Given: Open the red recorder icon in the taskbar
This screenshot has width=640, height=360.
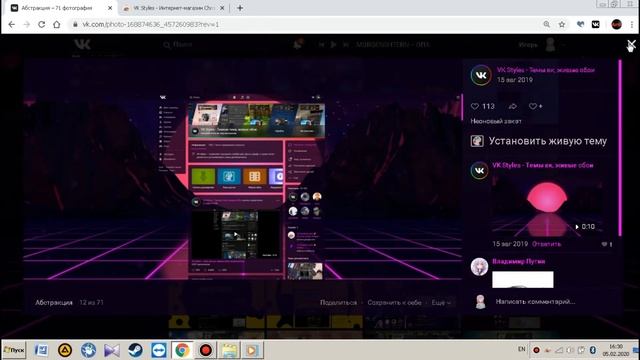Looking at the screenshot, I should click(x=206, y=350).
